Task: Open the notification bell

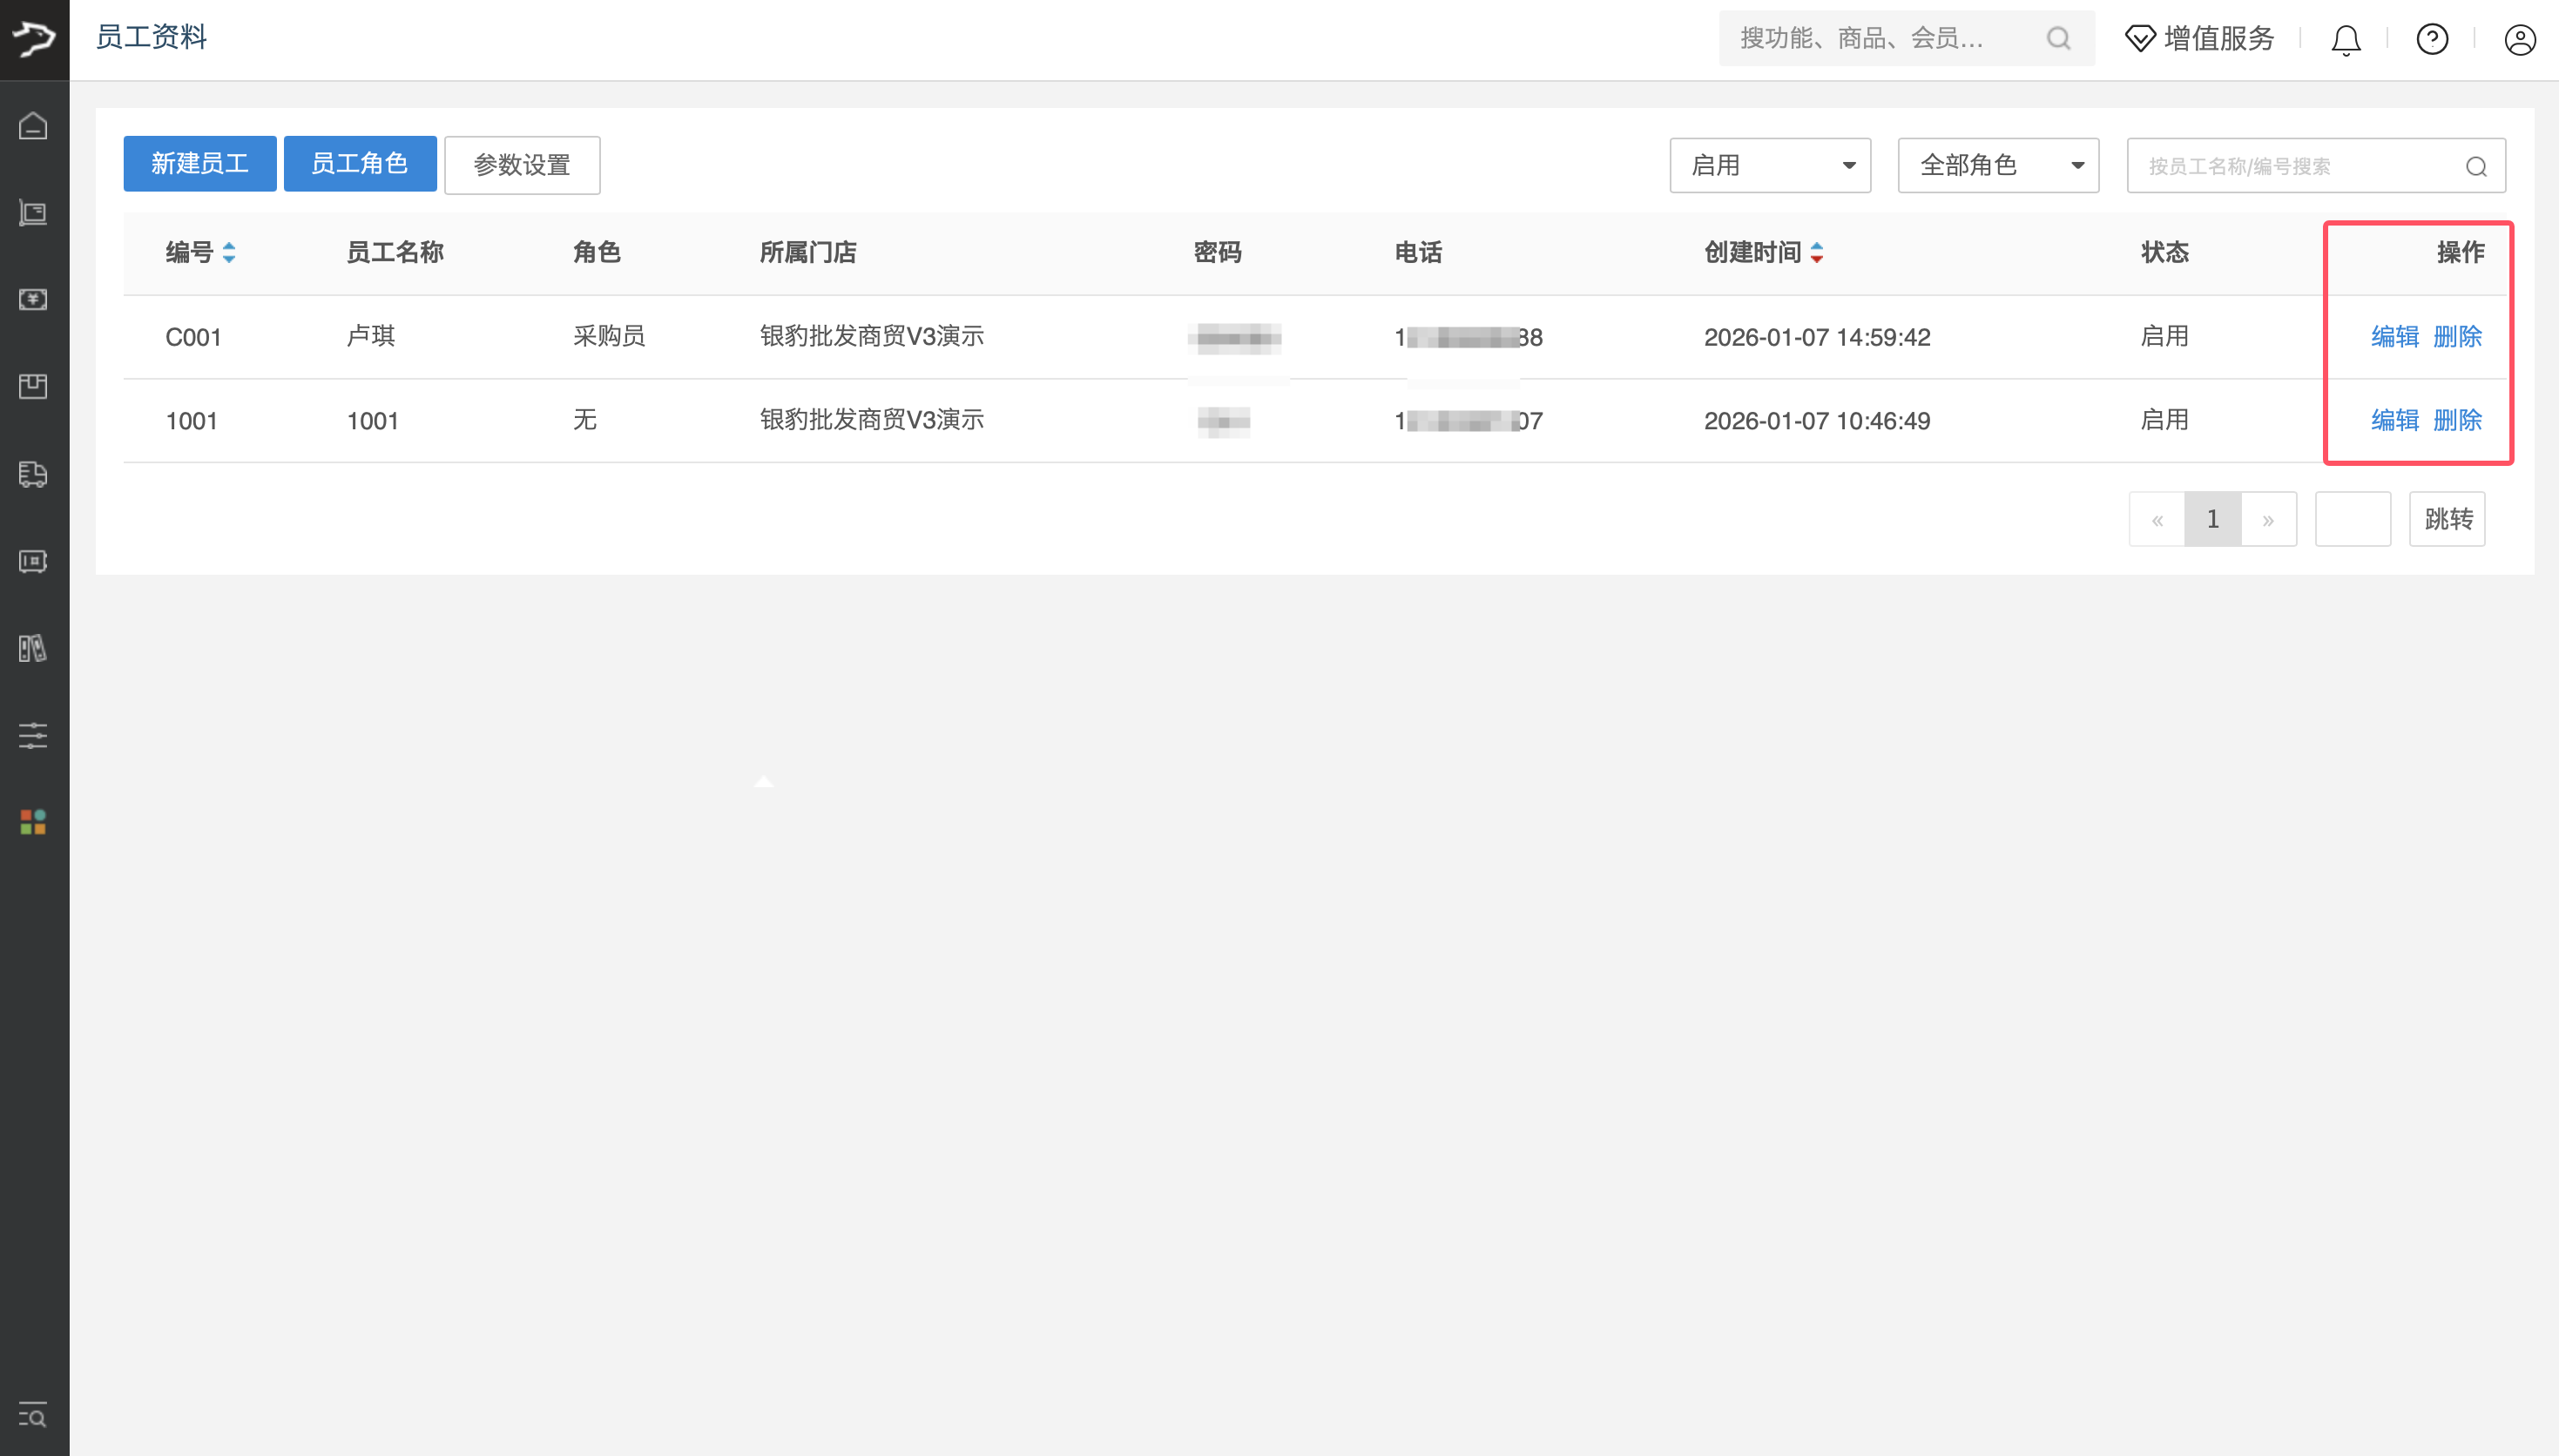Action: point(2345,40)
